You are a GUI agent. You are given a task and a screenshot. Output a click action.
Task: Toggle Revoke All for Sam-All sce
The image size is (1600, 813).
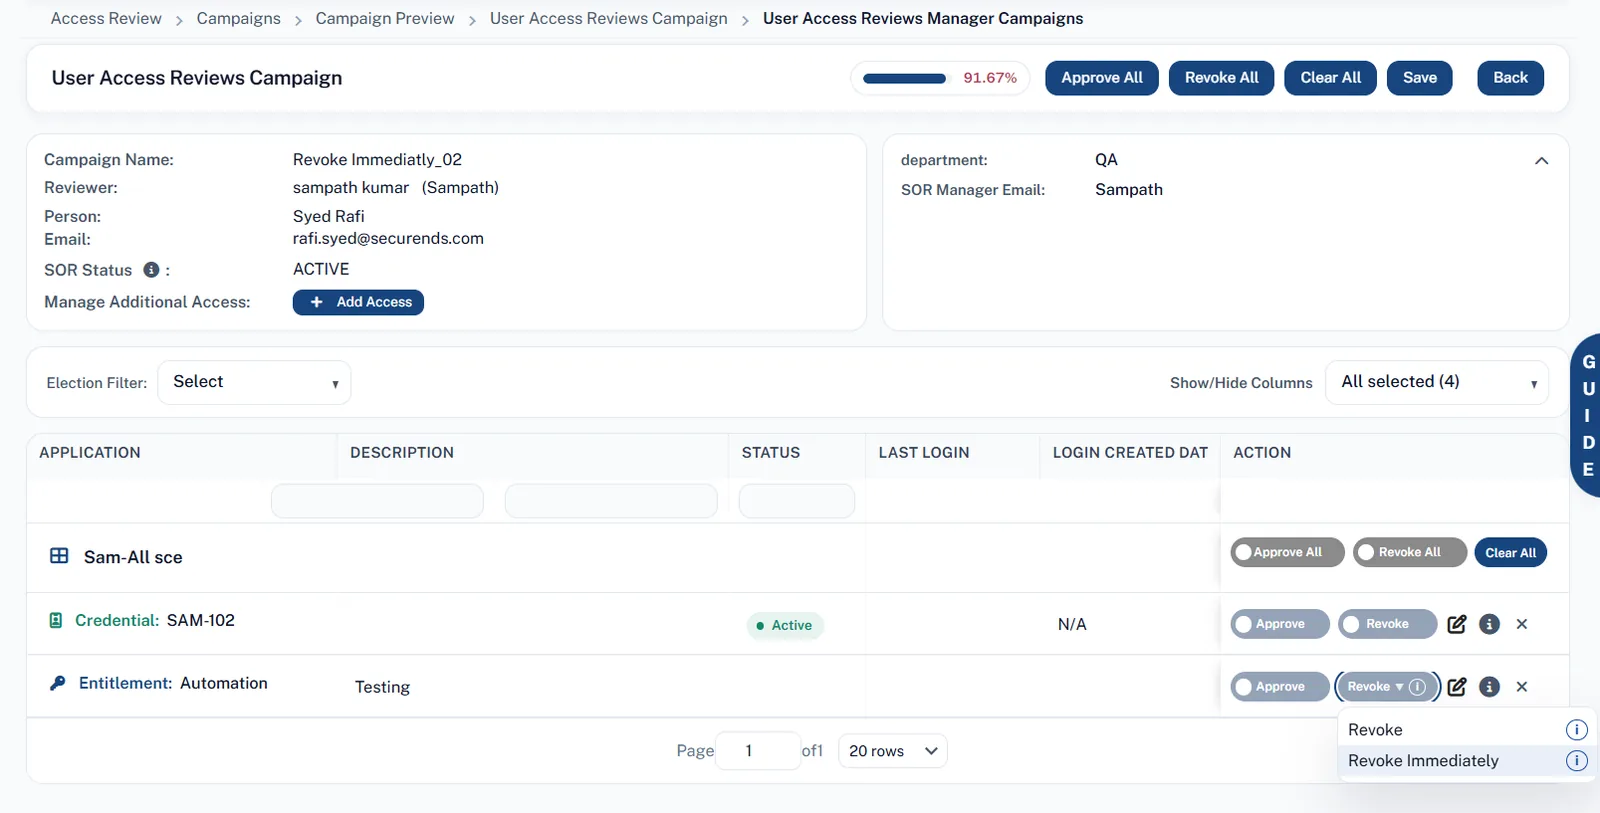click(x=1410, y=552)
